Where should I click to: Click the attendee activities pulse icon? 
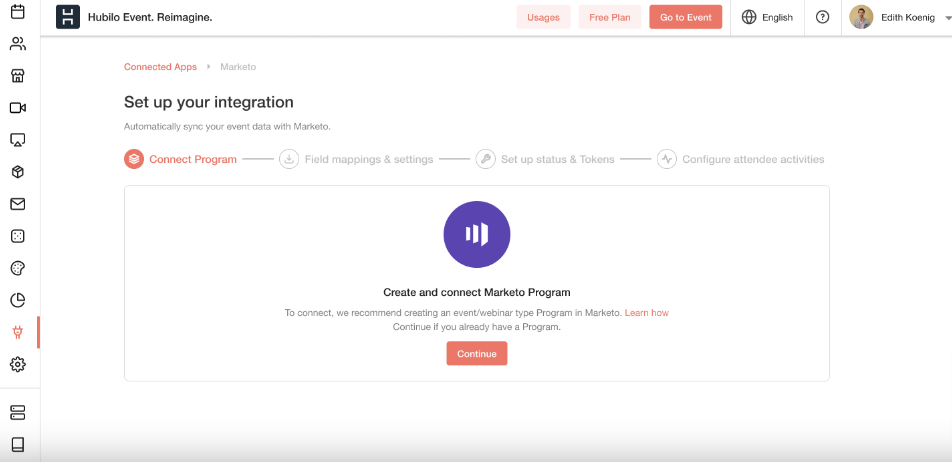pyautogui.click(x=667, y=159)
